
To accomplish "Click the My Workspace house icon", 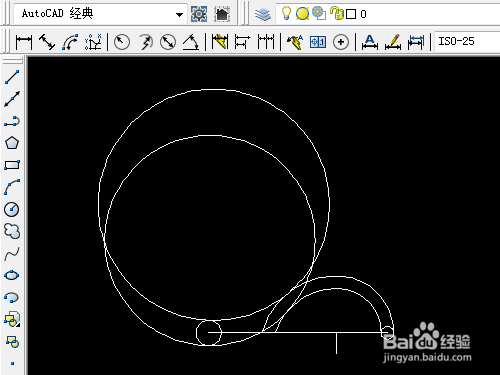I will (x=222, y=14).
